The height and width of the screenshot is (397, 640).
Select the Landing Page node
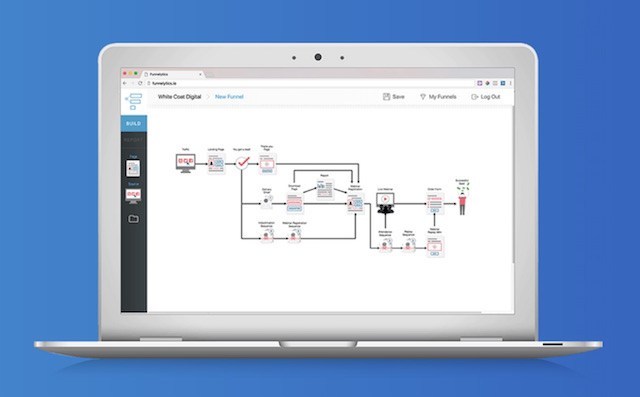click(x=216, y=164)
